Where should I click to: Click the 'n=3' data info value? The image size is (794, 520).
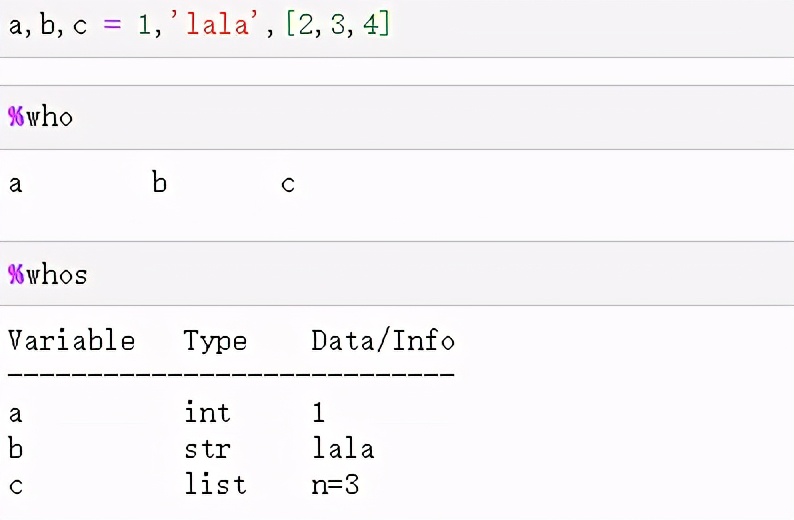coord(335,485)
